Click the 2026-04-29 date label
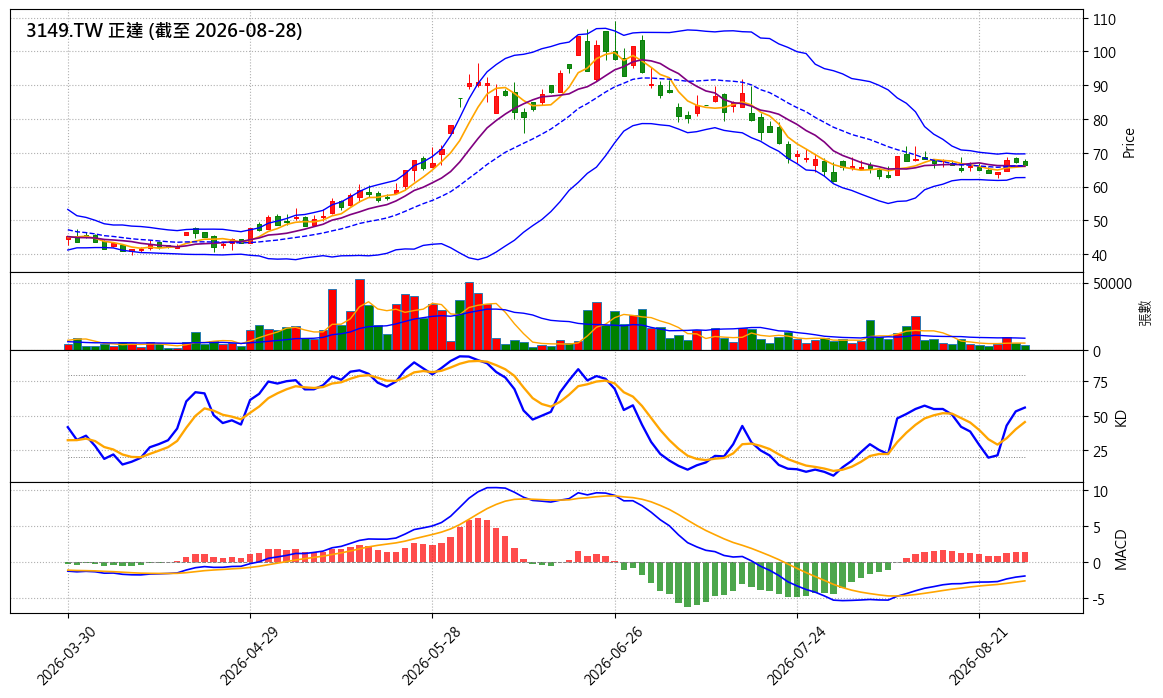The image size is (1163, 698). point(248,656)
